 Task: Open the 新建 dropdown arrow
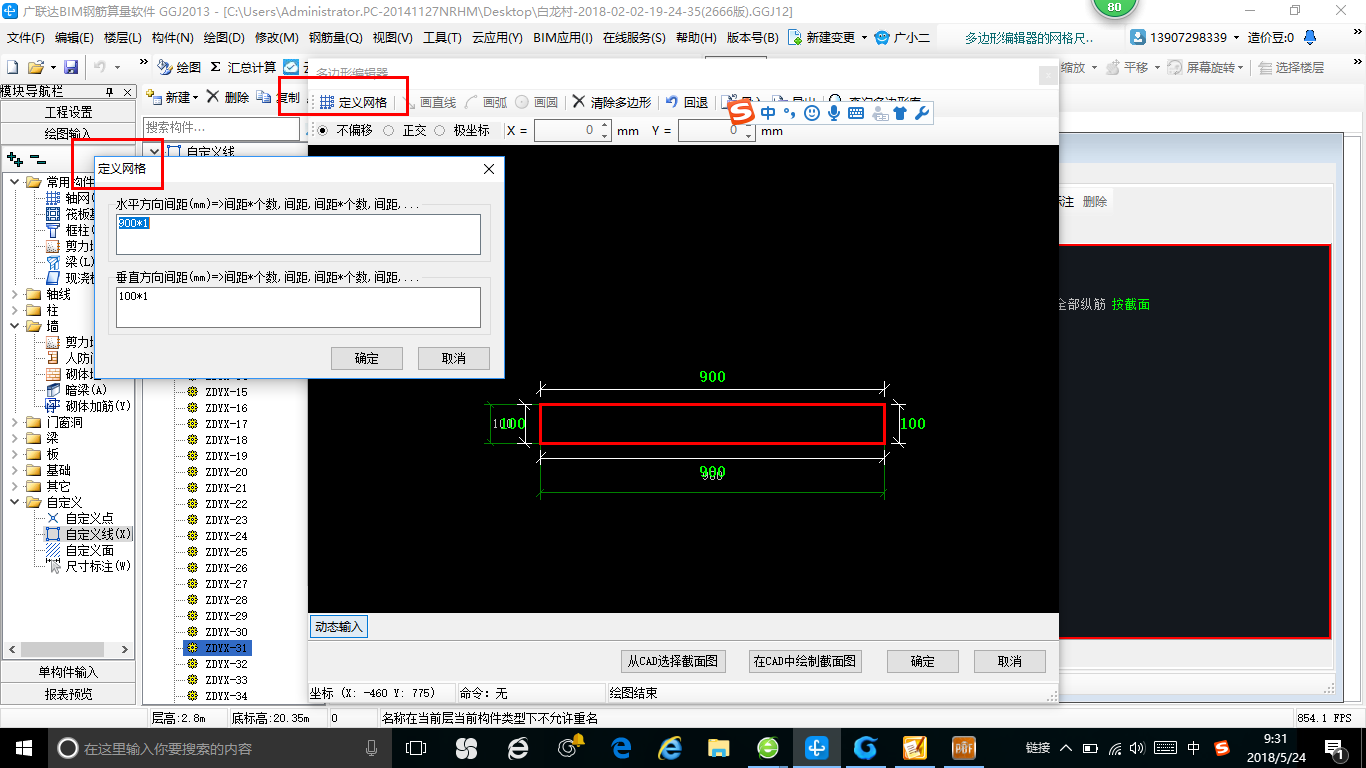197,97
